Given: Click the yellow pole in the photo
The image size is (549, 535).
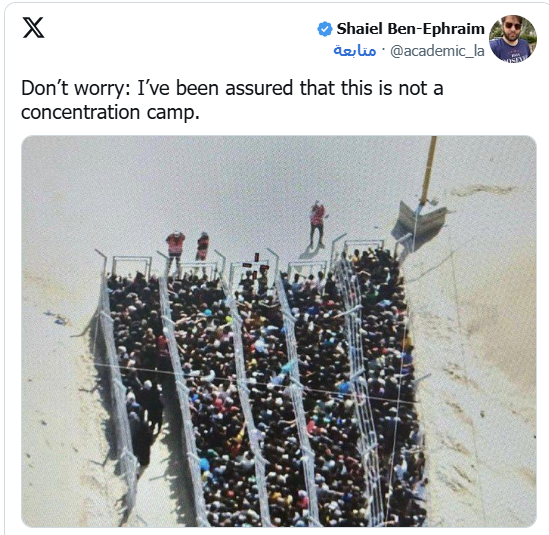Looking at the screenshot, I should (429, 171).
